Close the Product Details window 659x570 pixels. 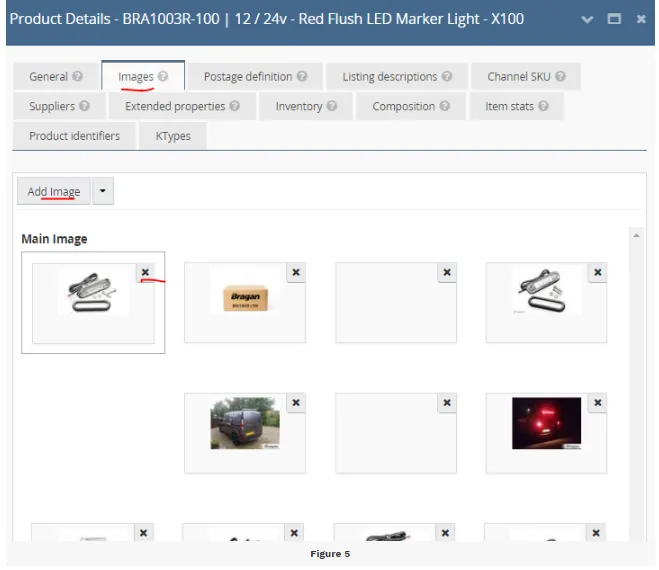tap(641, 19)
